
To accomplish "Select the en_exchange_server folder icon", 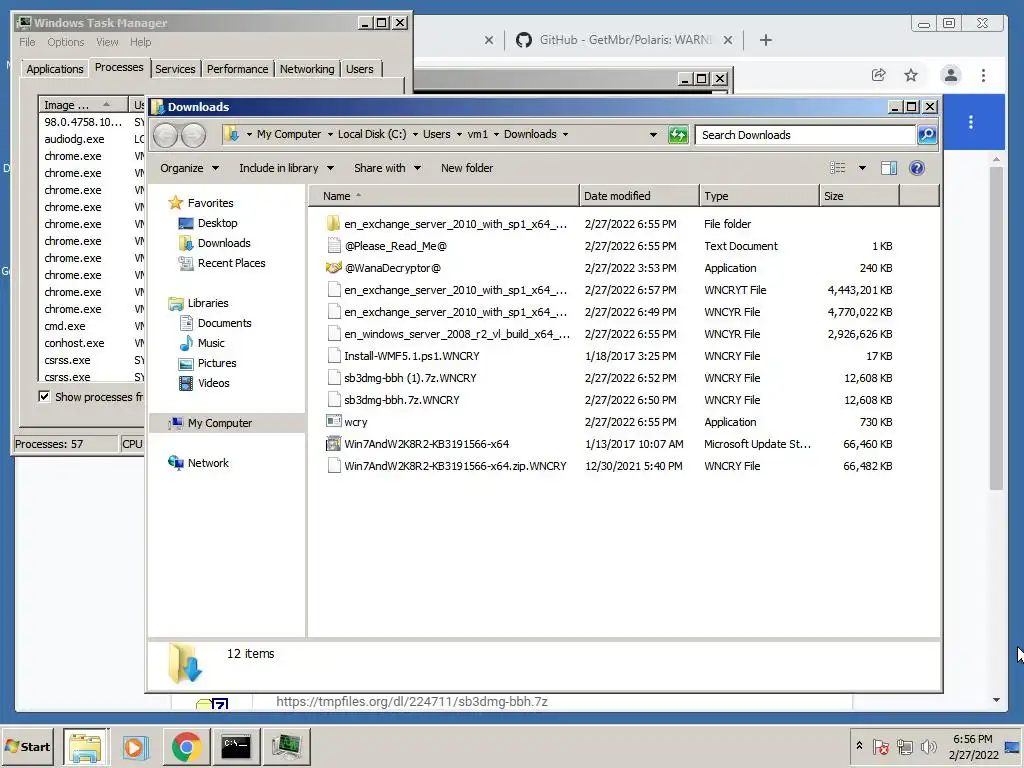I will coord(334,223).
